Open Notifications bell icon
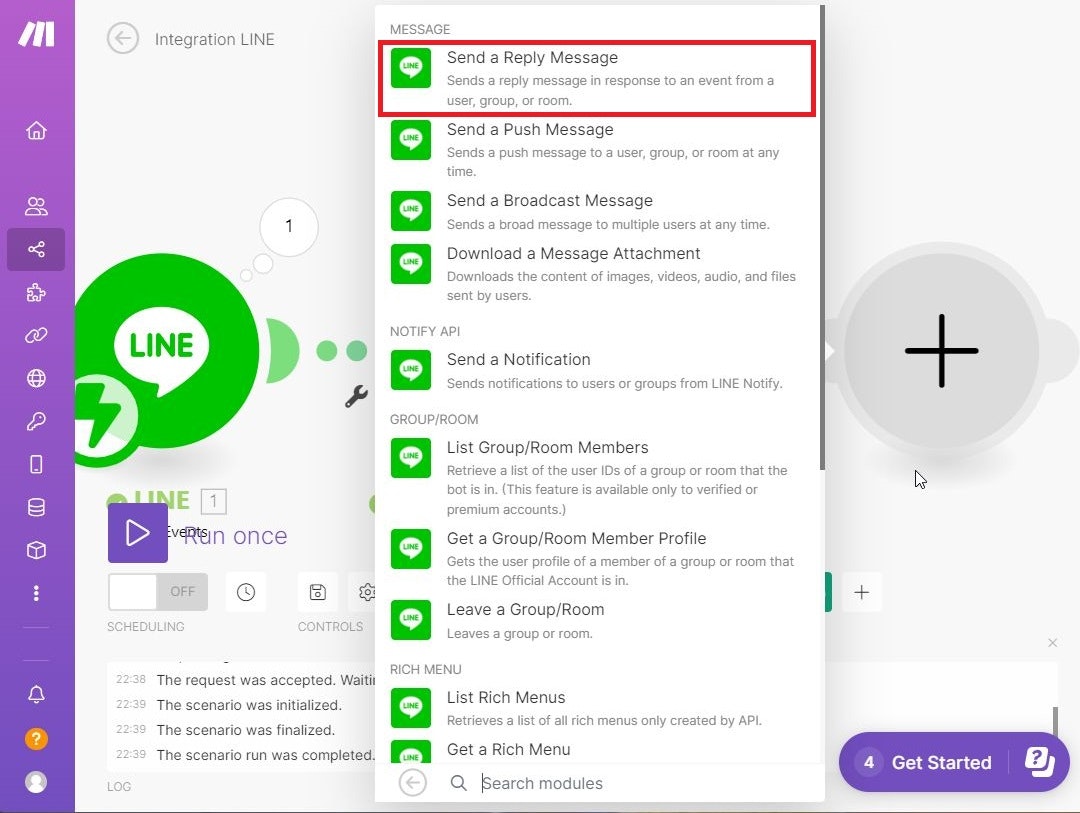The height and width of the screenshot is (813, 1080). (x=37, y=694)
